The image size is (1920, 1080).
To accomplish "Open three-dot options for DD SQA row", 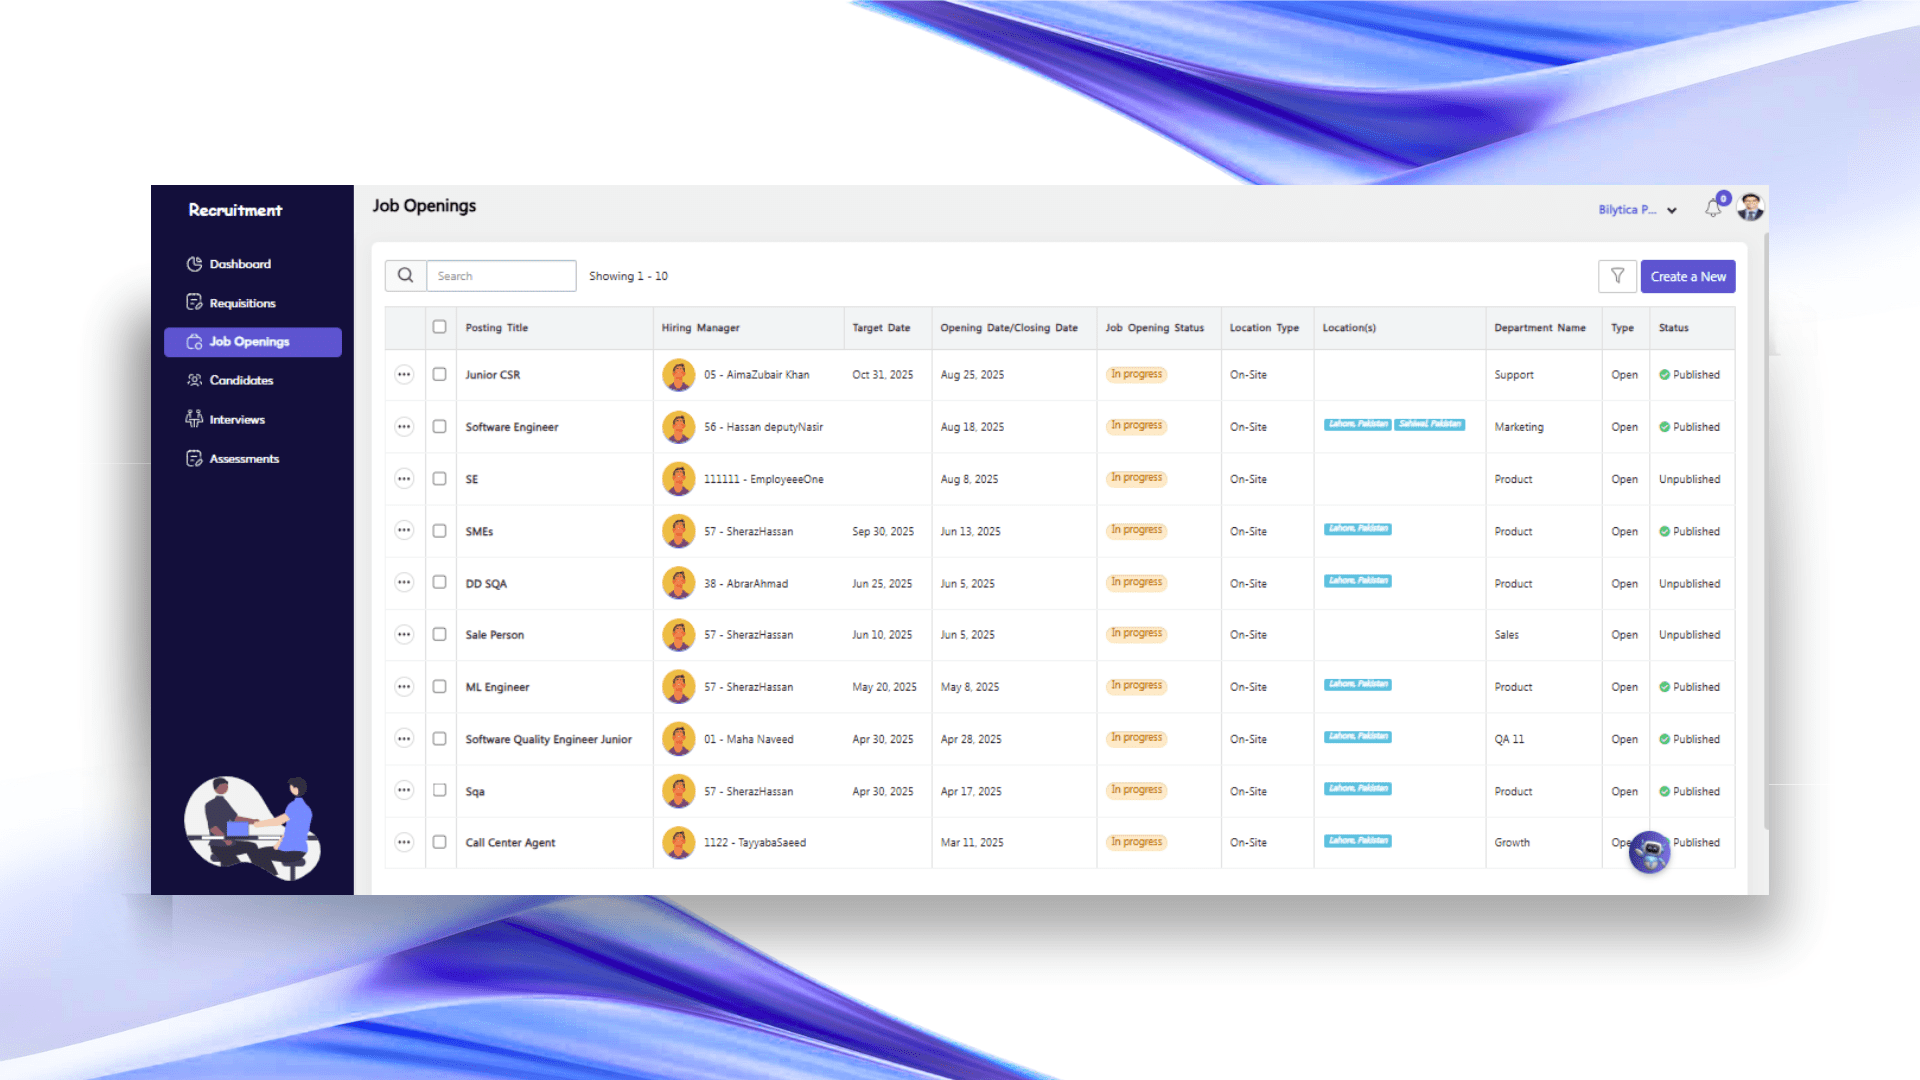I will (x=404, y=583).
